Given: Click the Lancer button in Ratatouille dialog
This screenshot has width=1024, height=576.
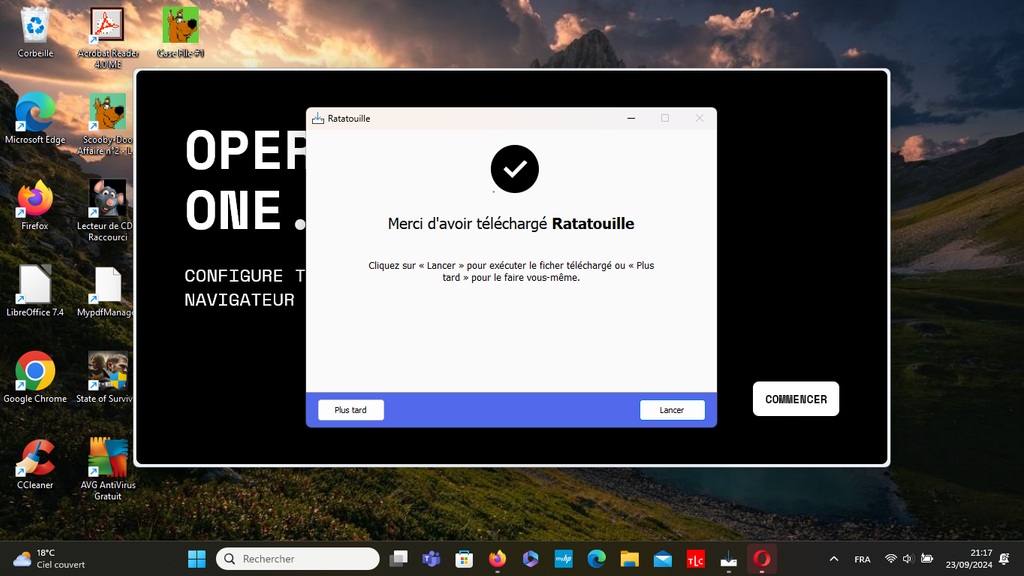Looking at the screenshot, I should [672, 410].
